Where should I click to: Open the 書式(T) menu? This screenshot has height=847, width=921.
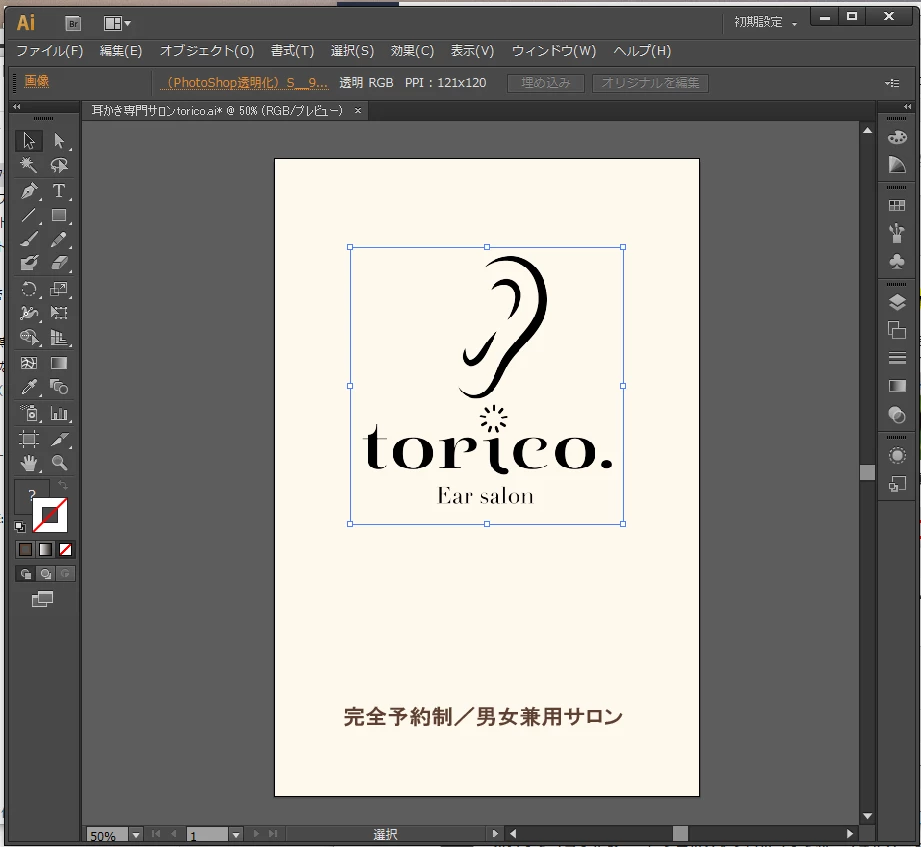coord(293,51)
